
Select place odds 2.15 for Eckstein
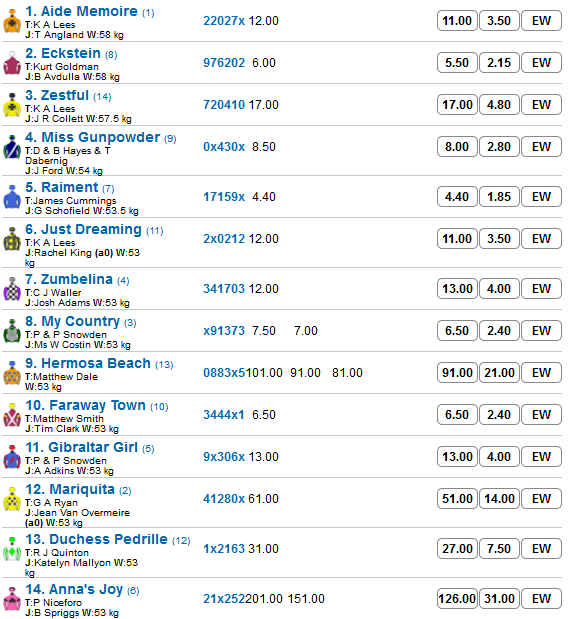coord(499,63)
